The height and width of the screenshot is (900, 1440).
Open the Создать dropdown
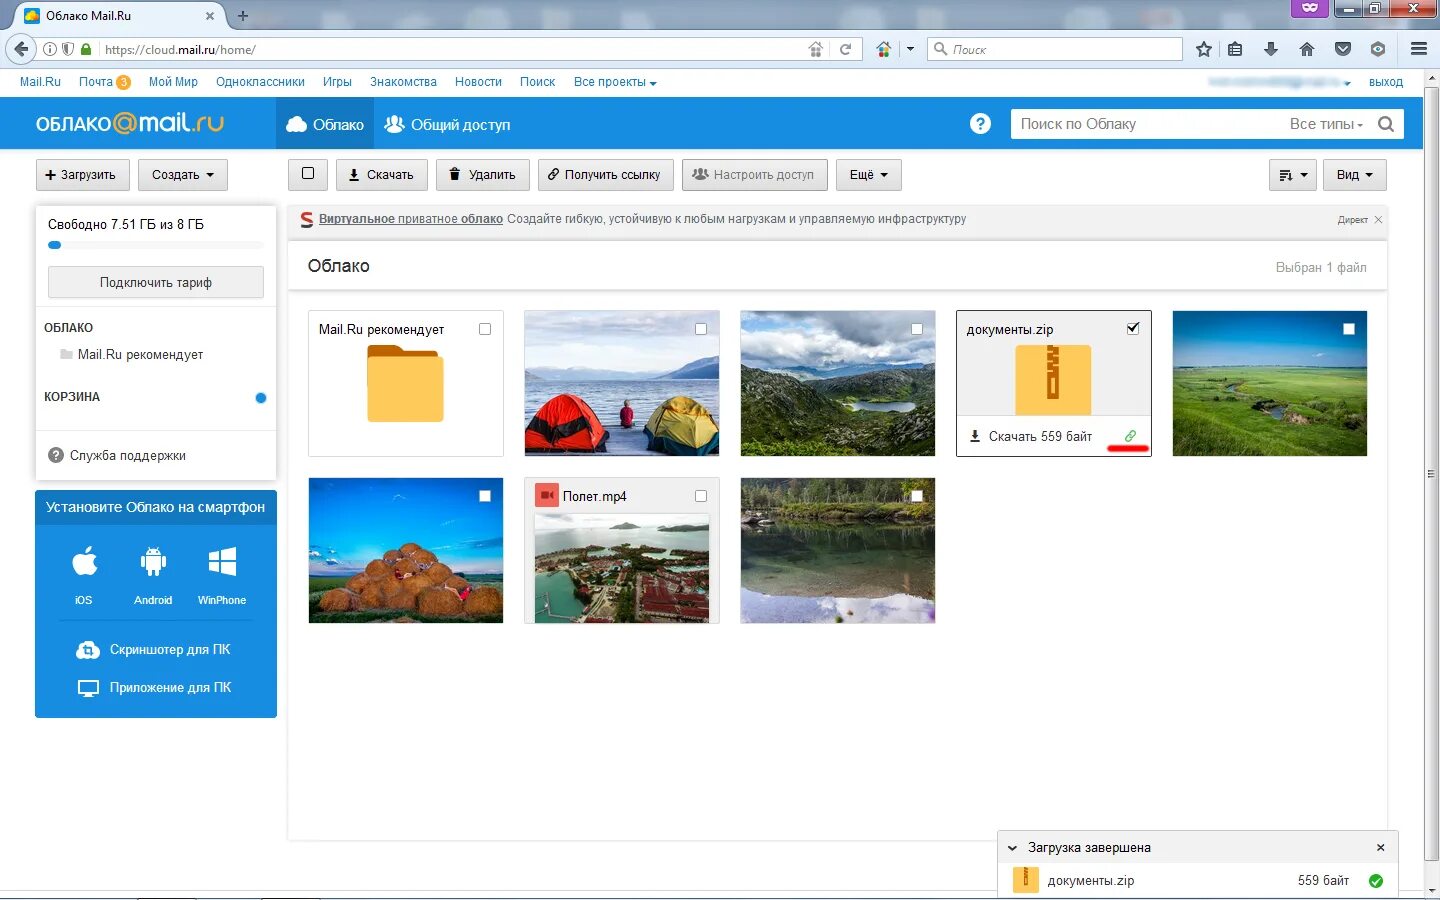point(183,175)
